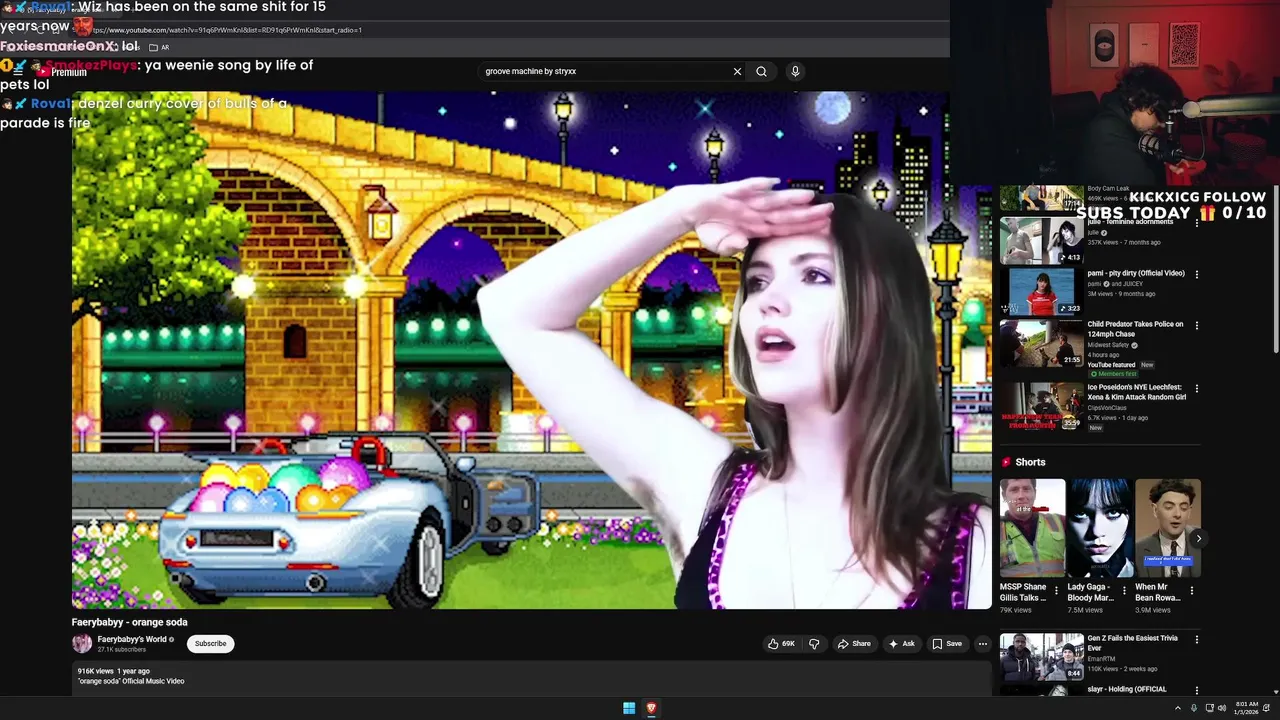Open Ice Poseidon's NYE Leechfest thumbnail
Image resolution: width=1280 pixels, height=720 pixels.
(1041, 406)
